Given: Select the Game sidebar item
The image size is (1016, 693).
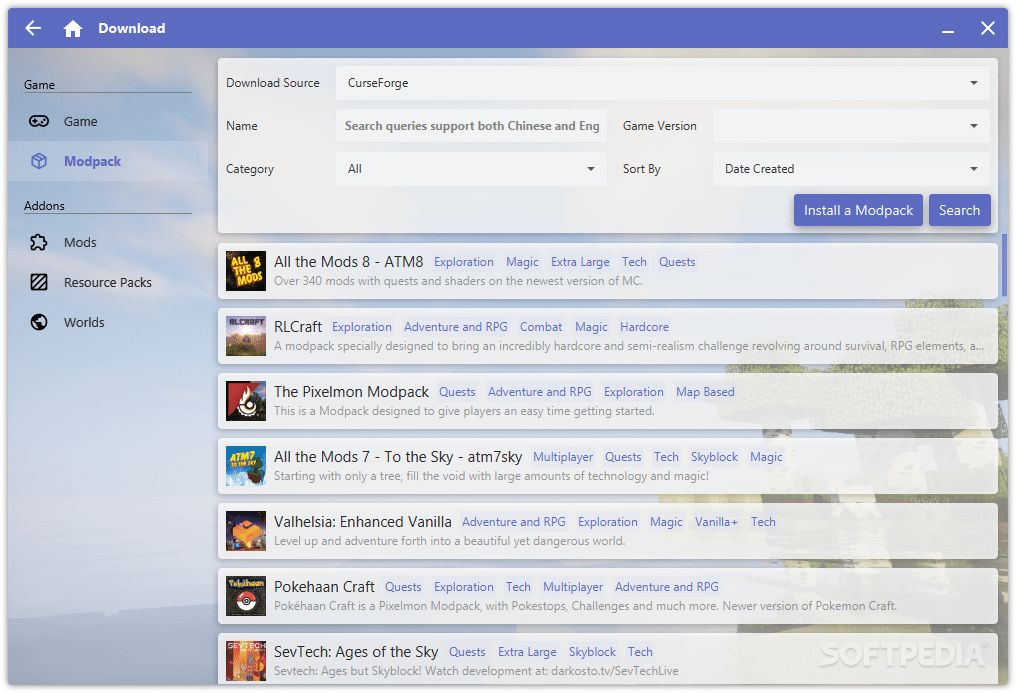Looking at the screenshot, I should point(108,121).
